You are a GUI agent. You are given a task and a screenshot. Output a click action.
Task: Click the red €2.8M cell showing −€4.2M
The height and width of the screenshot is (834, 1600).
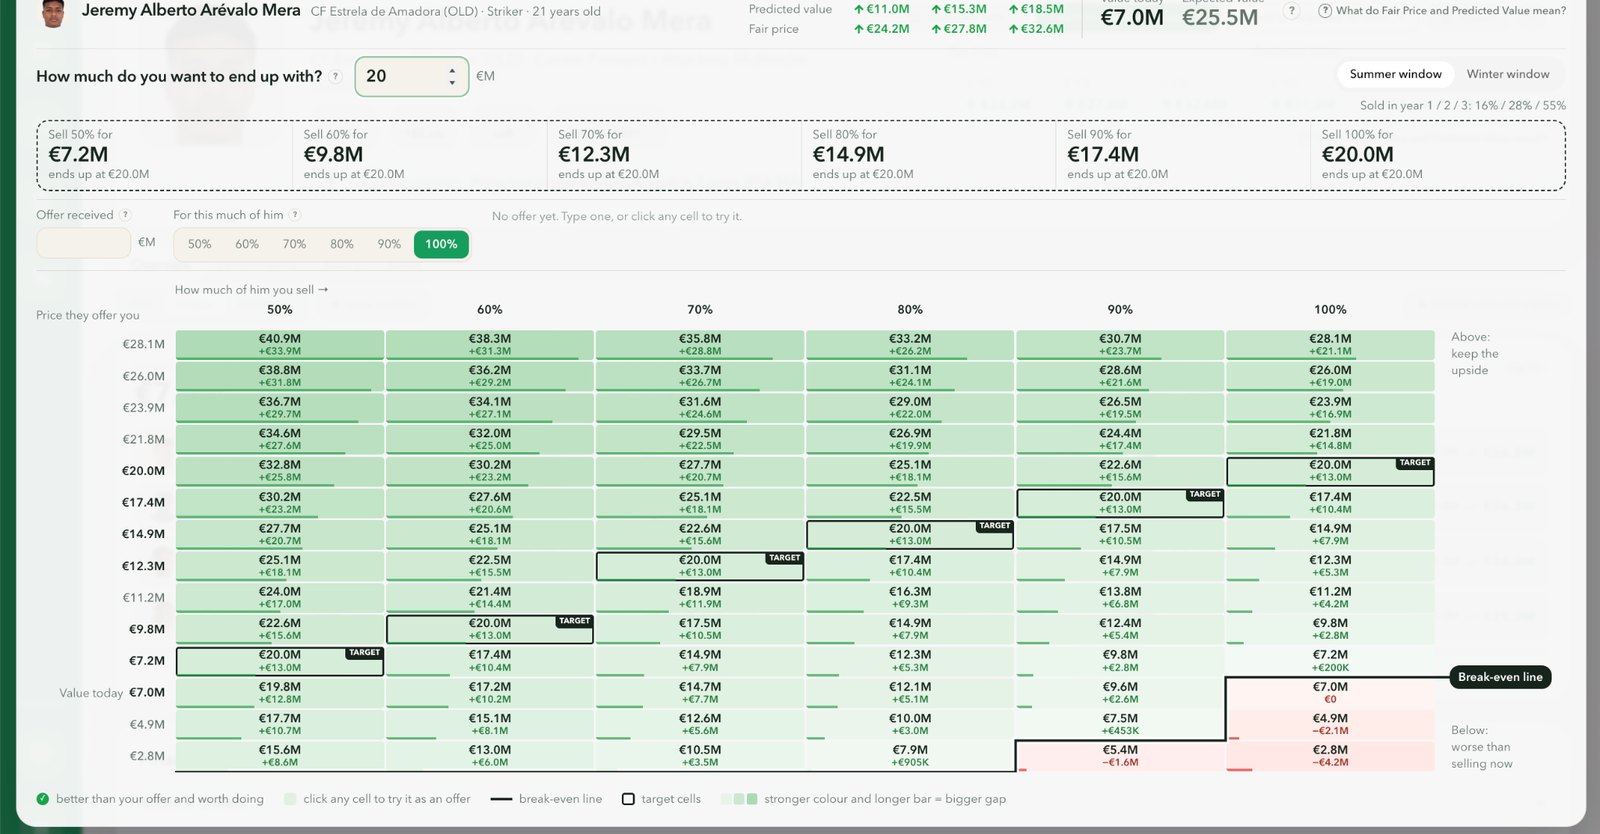tap(1330, 756)
